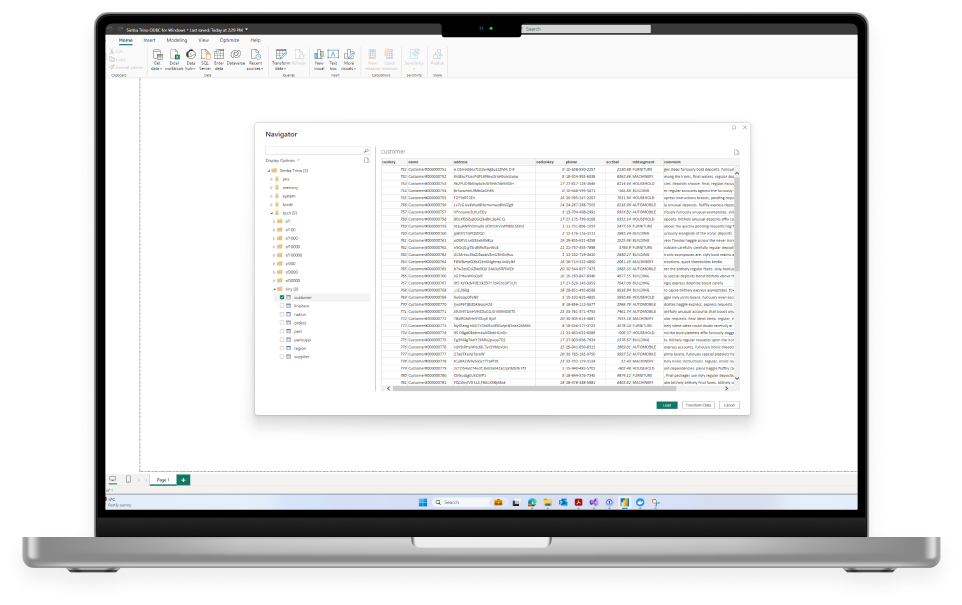The width and height of the screenshot is (962, 605).
Task: Switch to the Modeling ribbon tab
Action: pos(176,40)
